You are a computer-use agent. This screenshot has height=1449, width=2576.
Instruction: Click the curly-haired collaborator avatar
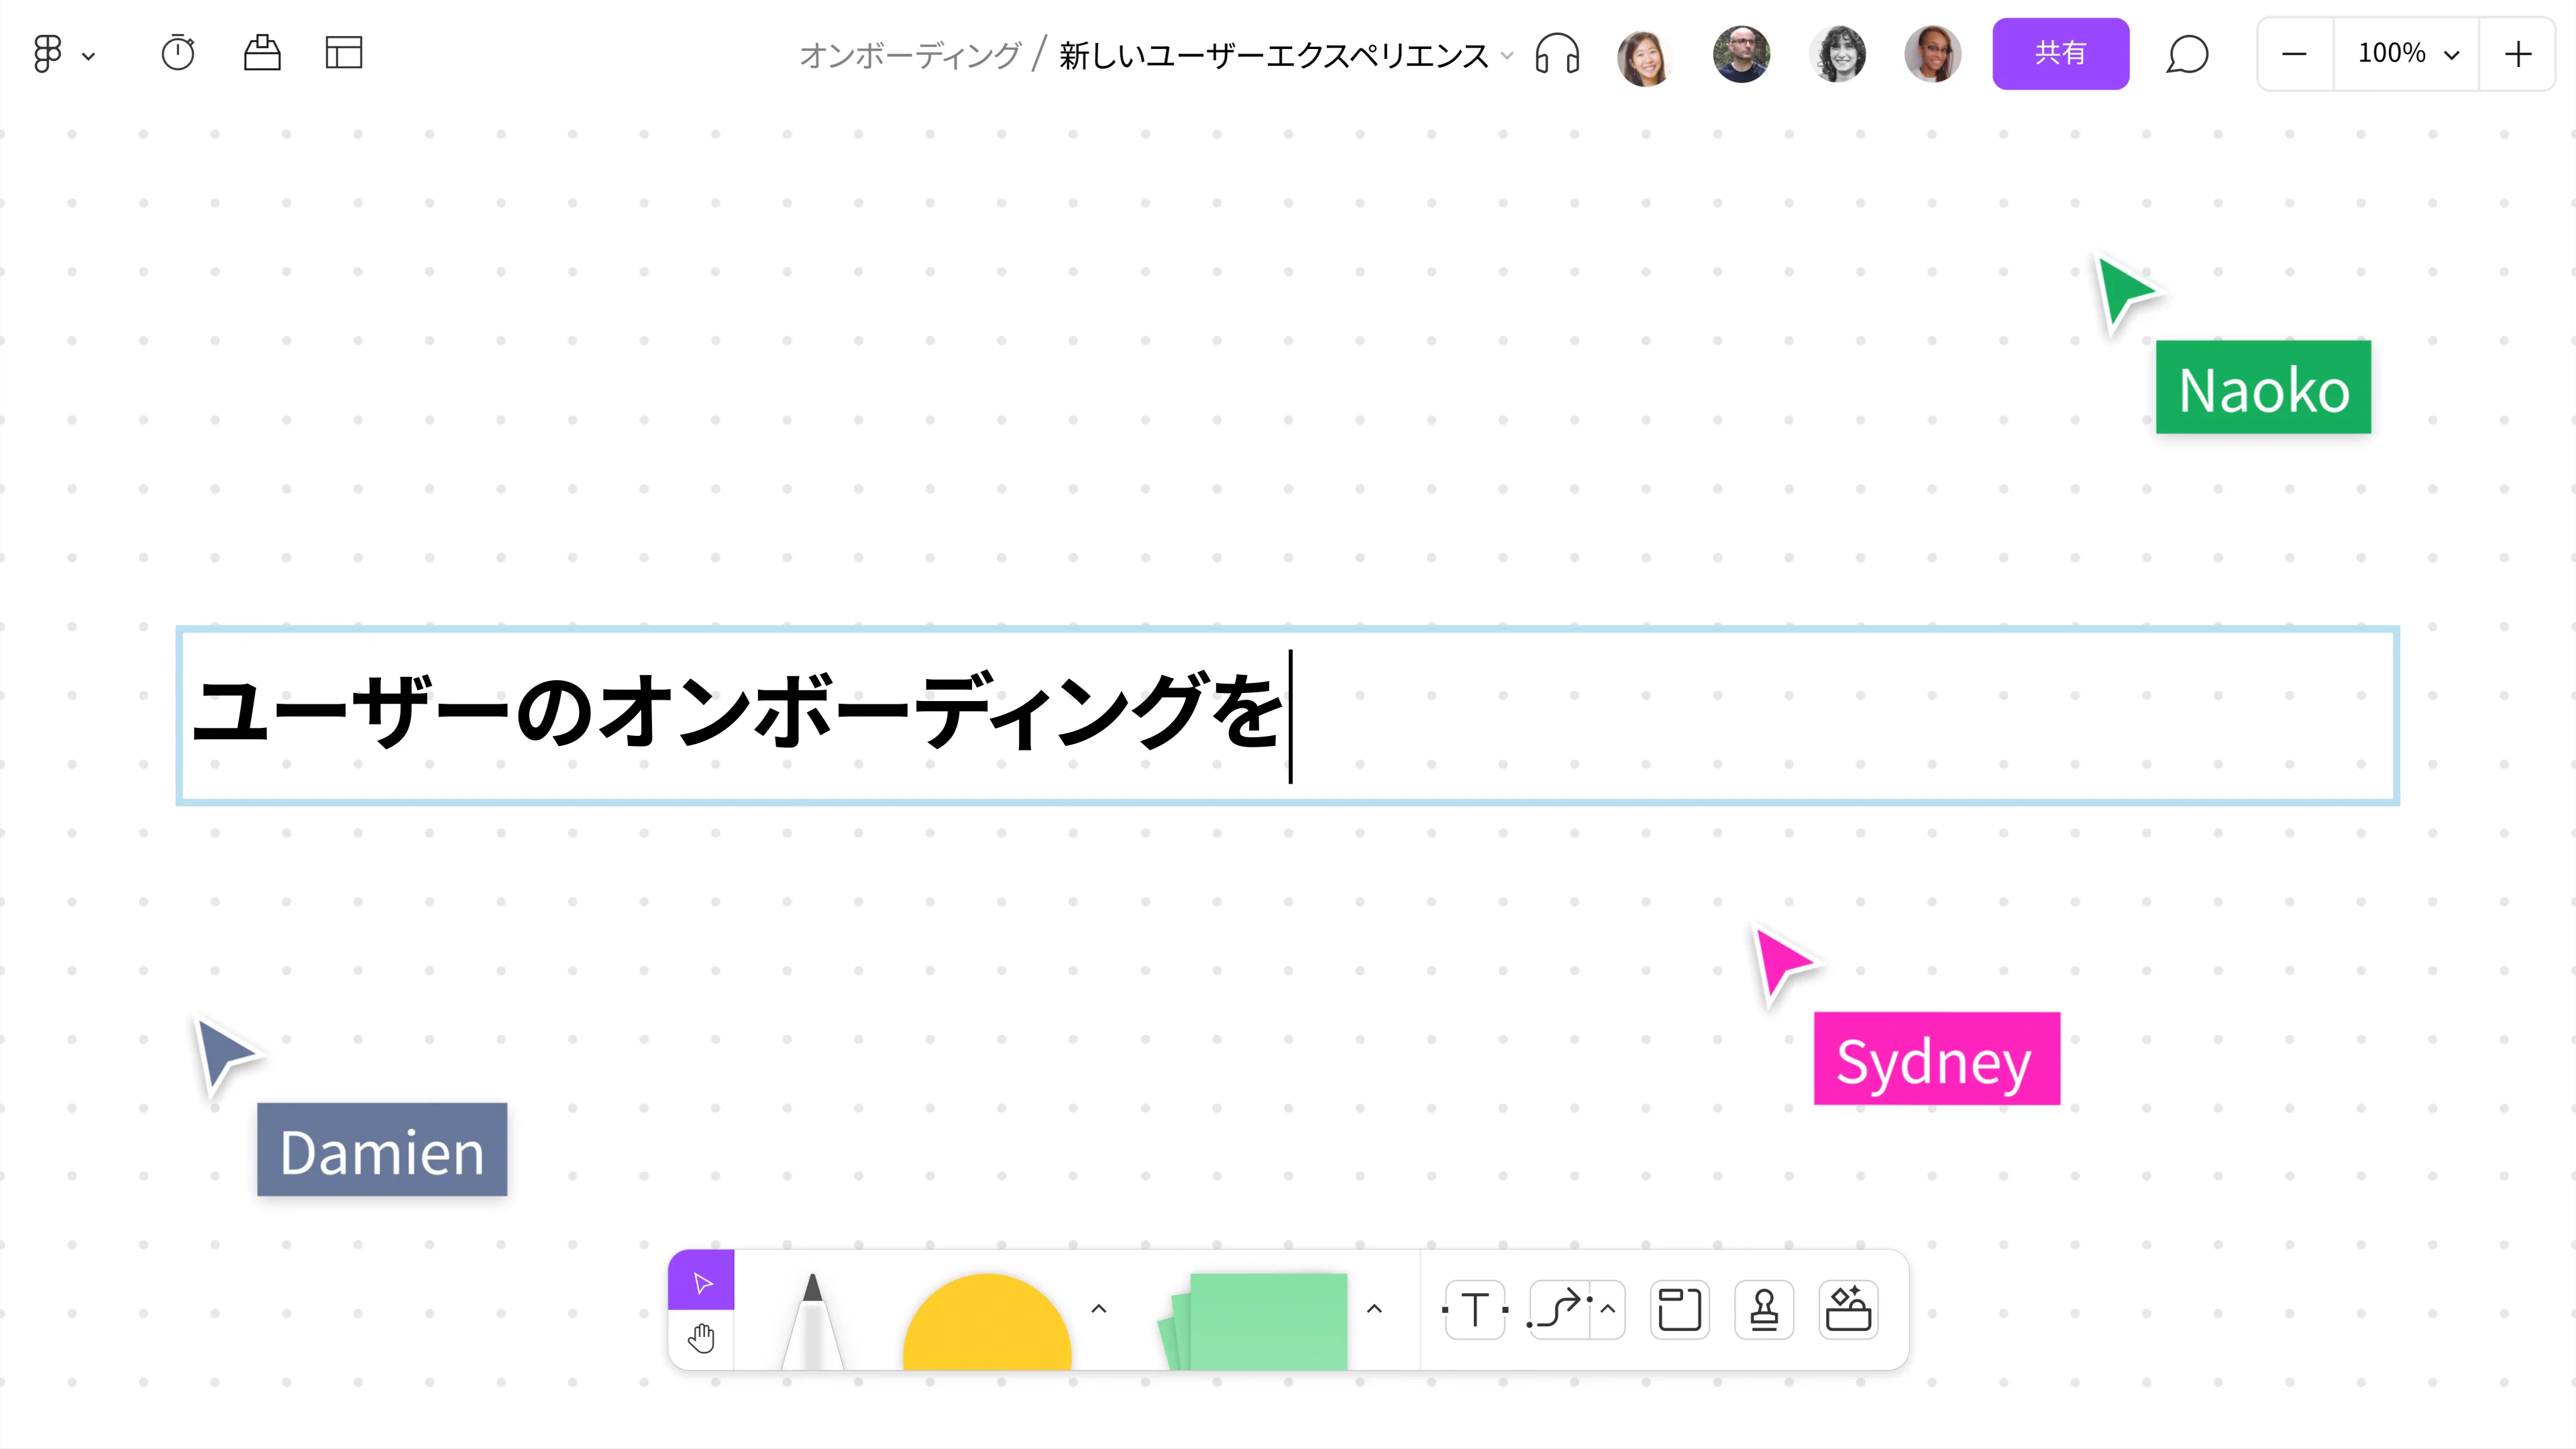(x=1837, y=54)
